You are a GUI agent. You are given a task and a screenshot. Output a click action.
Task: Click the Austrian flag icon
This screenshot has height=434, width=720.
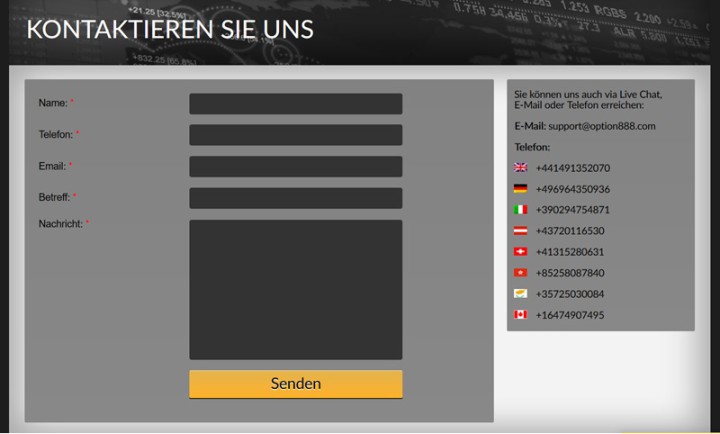520,231
